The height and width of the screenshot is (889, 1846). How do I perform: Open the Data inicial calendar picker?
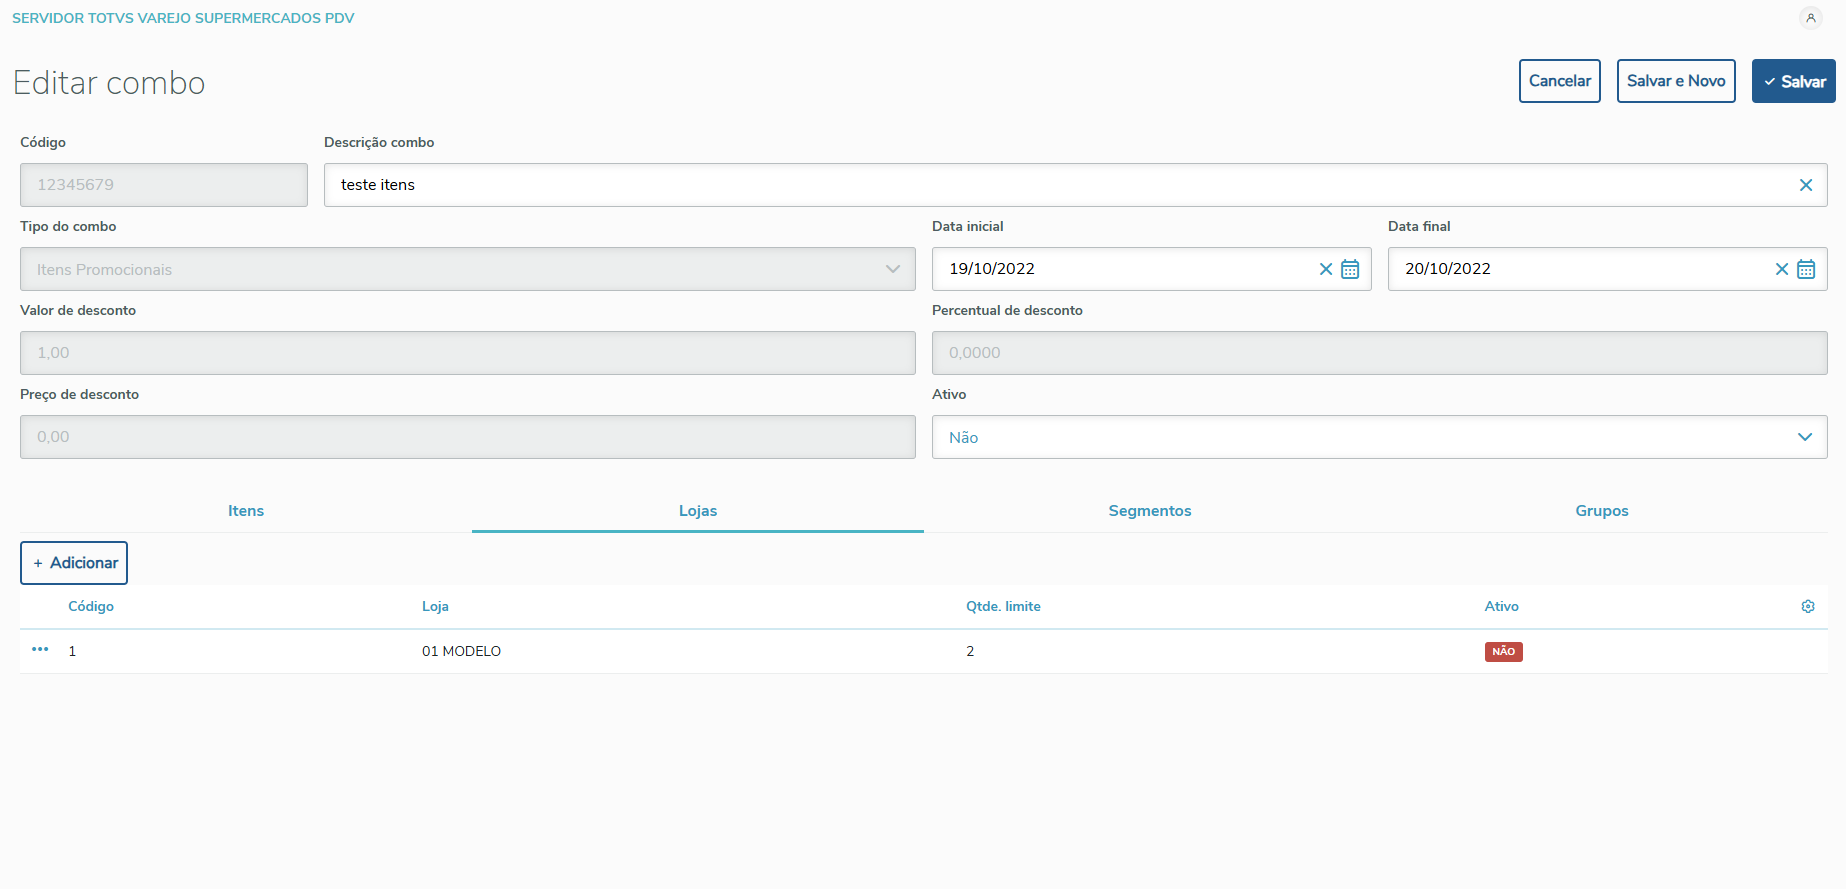1350,269
